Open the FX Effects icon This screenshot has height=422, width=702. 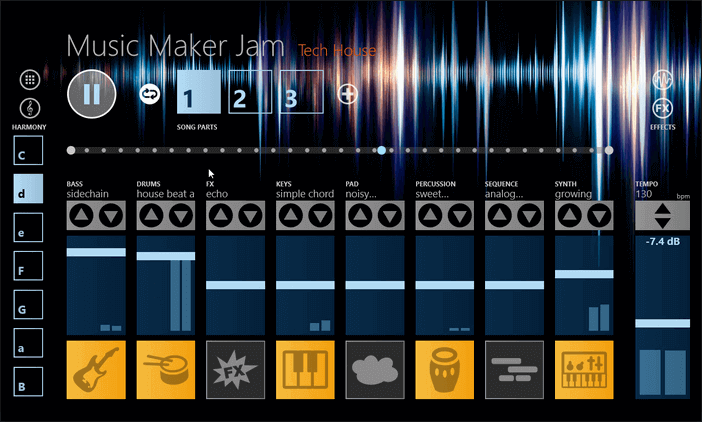(663, 108)
